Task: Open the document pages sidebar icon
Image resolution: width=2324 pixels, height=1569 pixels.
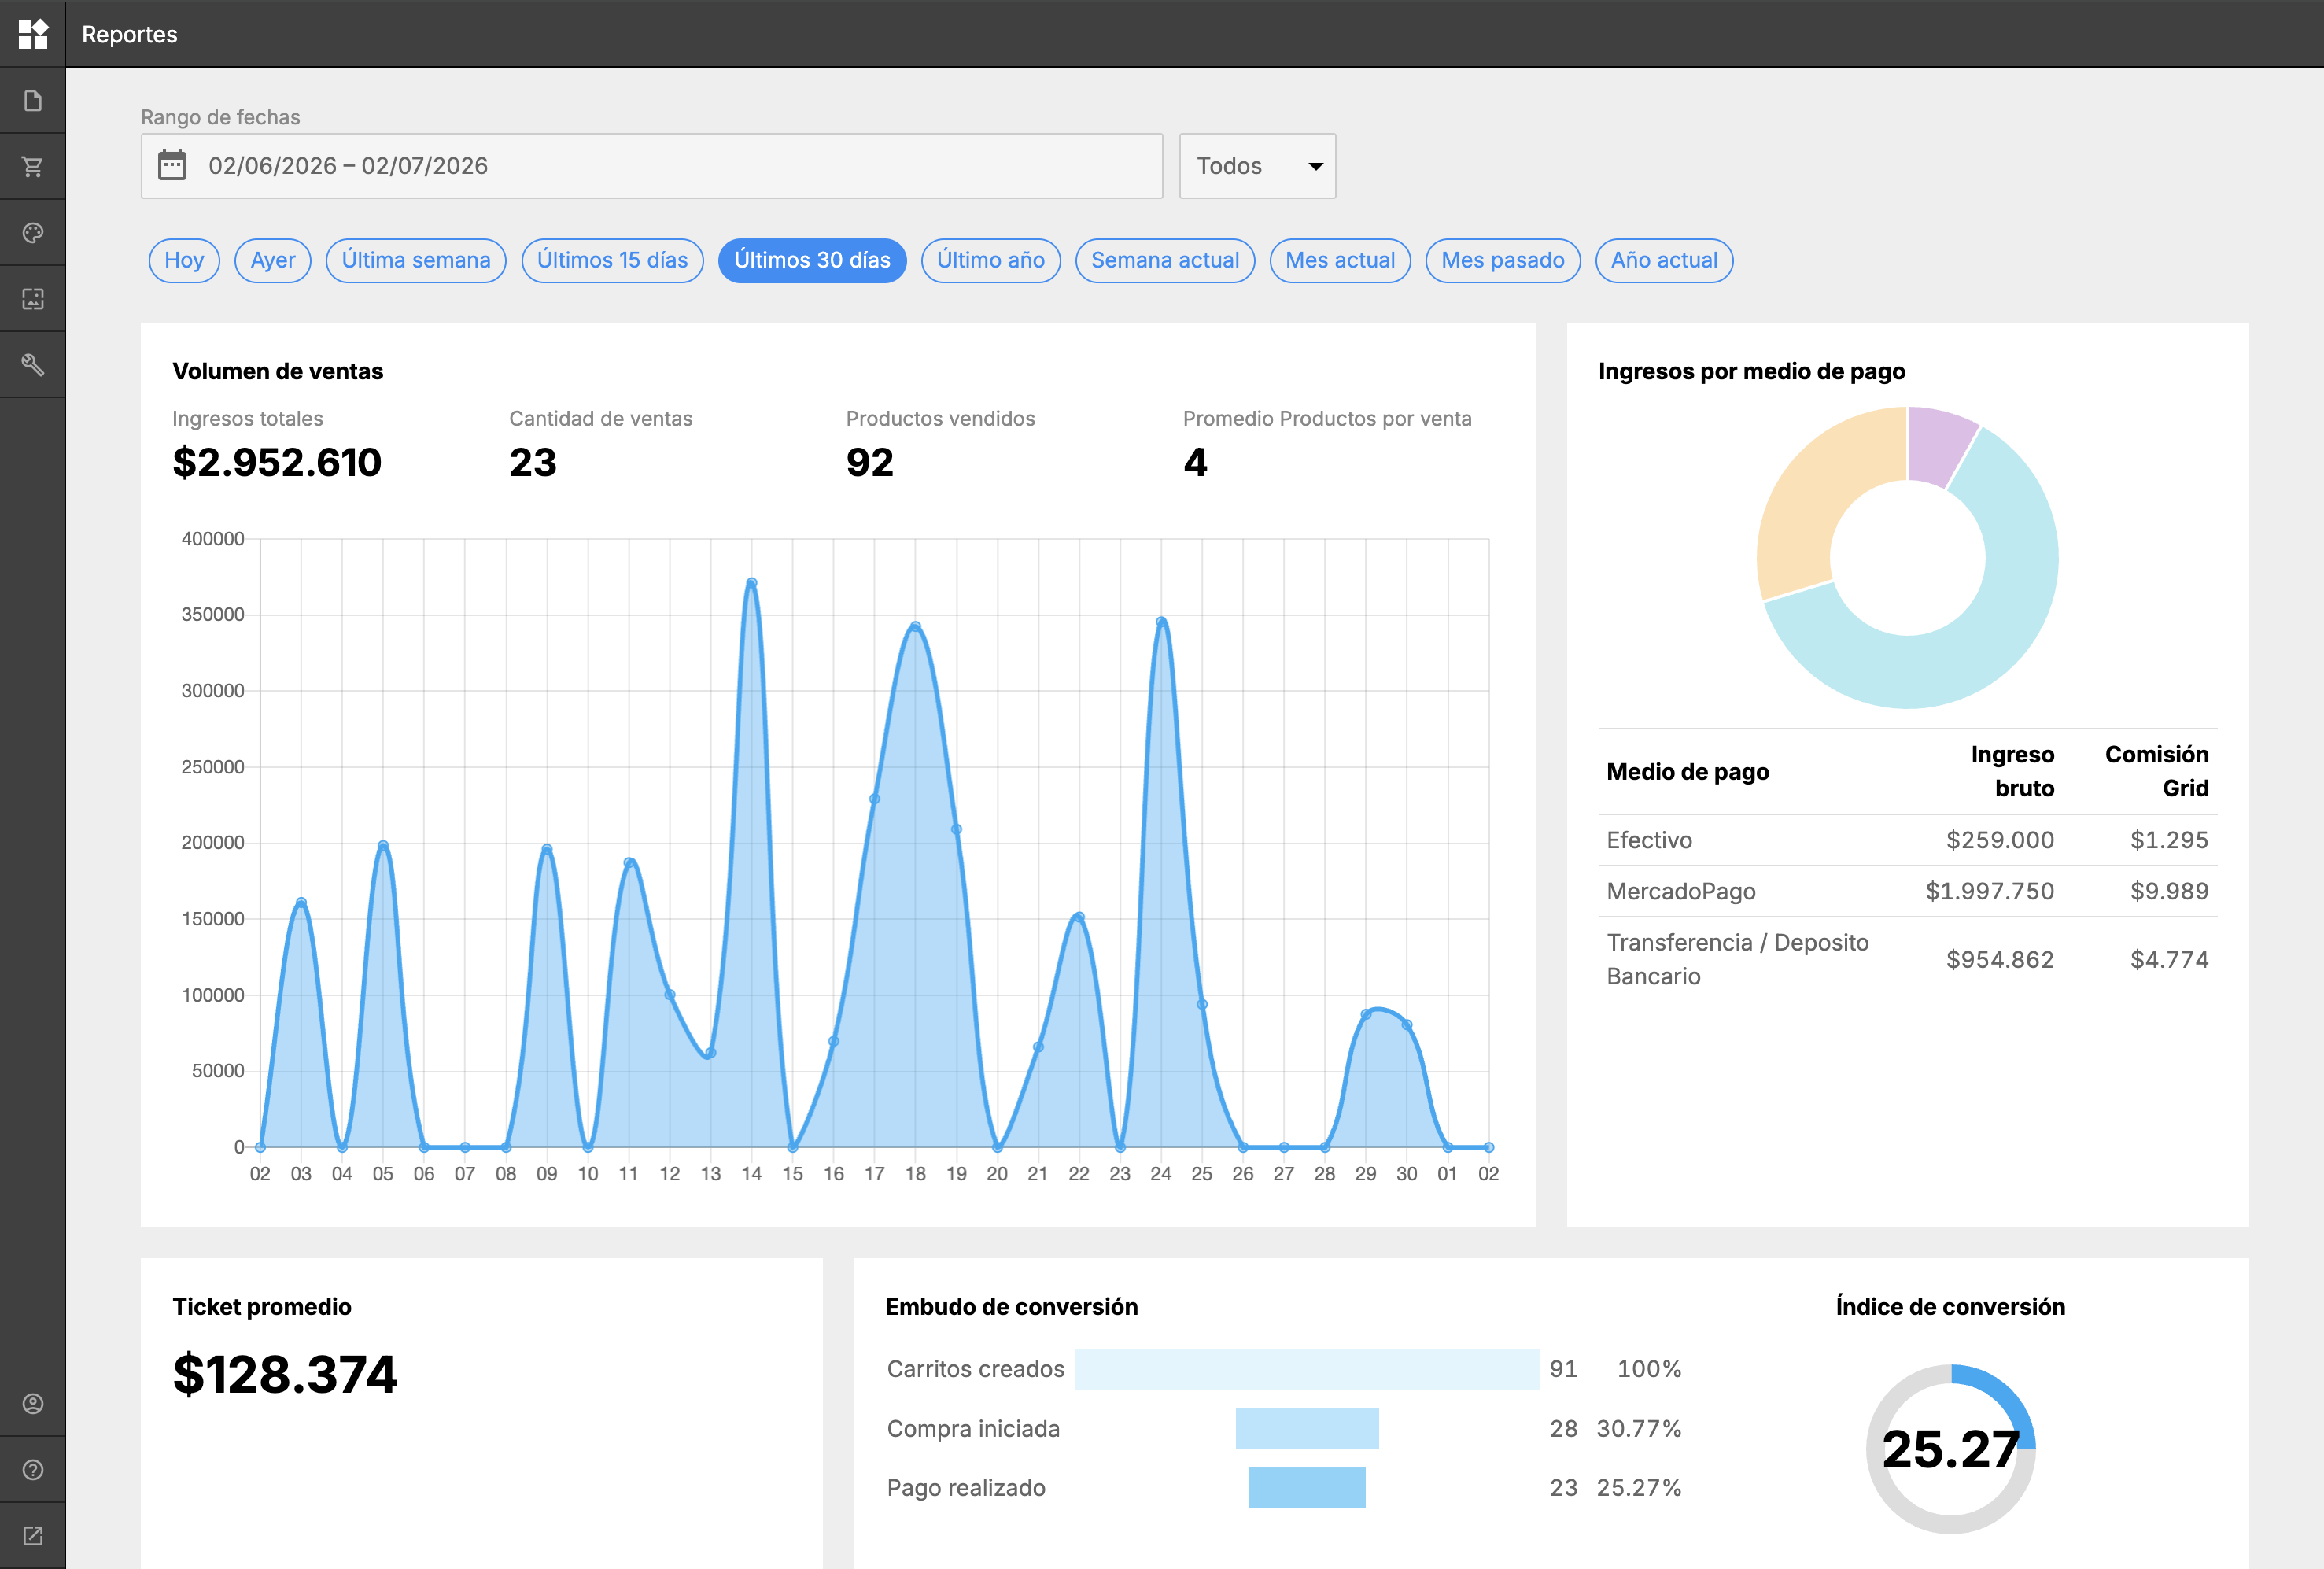Action: [x=33, y=101]
